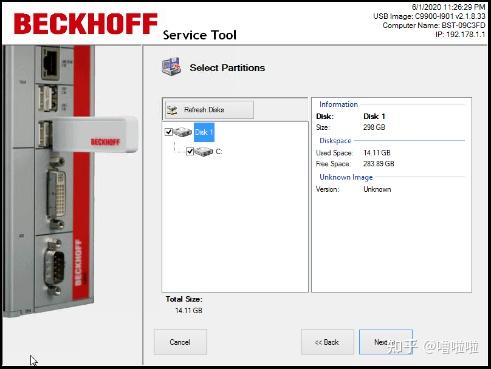Click the Refresh Disks button
491x369 pixels.
click(x=209, y=109)
